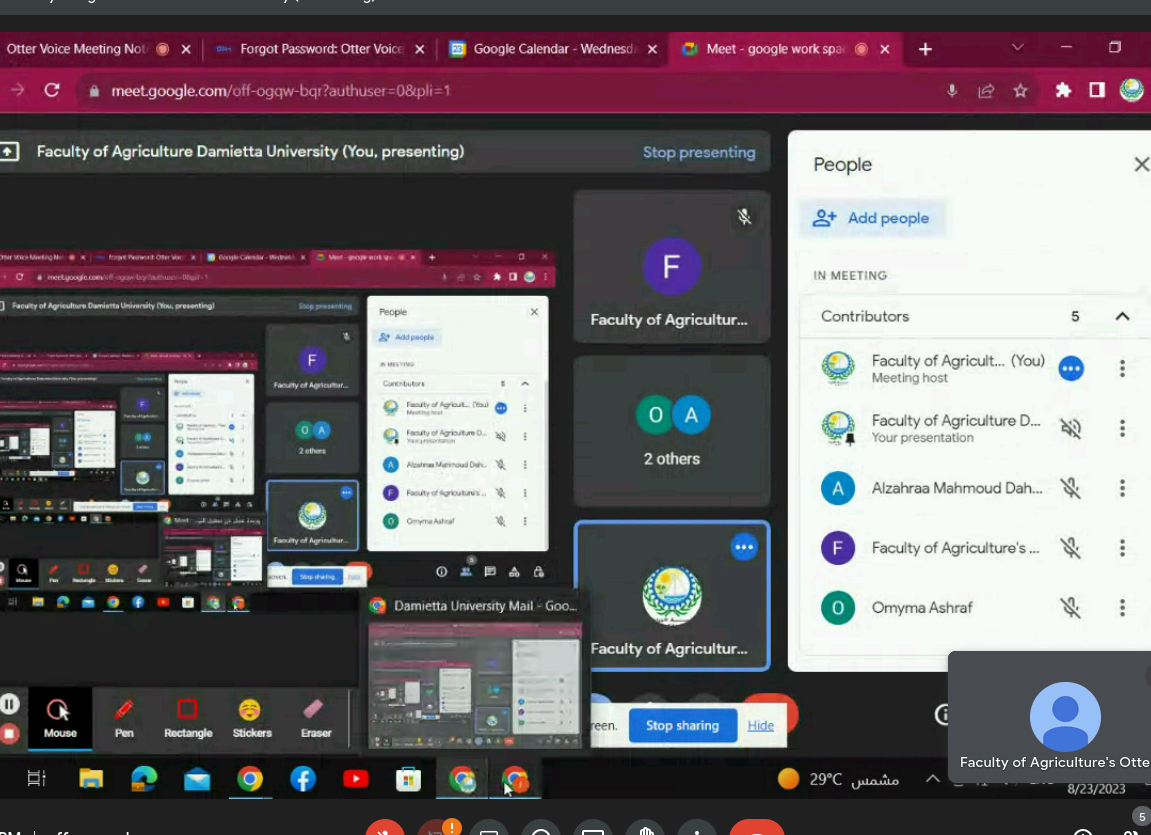Open Facebook from the taskbar
Screen dimensions: 1151x835
tap(302, 779)
